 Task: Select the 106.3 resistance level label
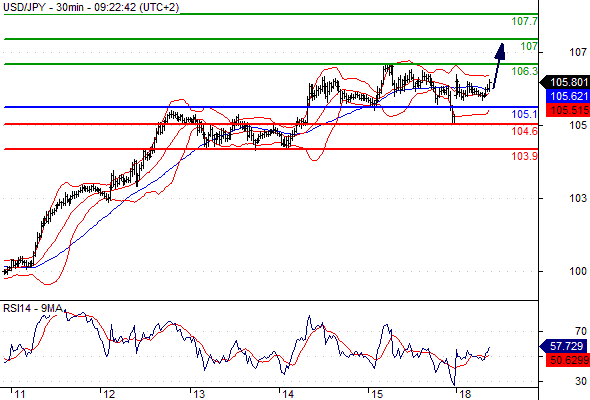click(x=525, y=71)
